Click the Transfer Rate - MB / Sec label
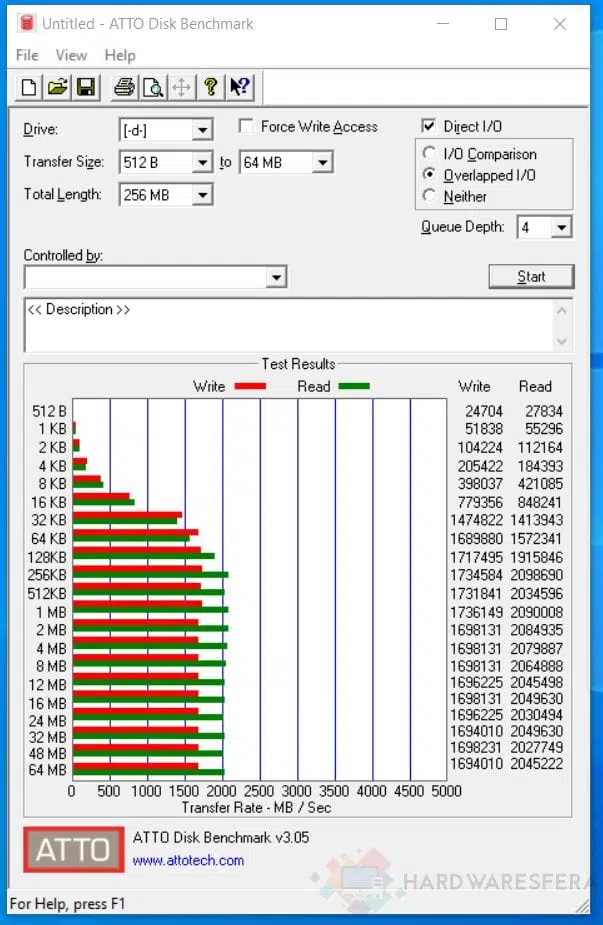 pyautogui.click(x=257, y=808)
